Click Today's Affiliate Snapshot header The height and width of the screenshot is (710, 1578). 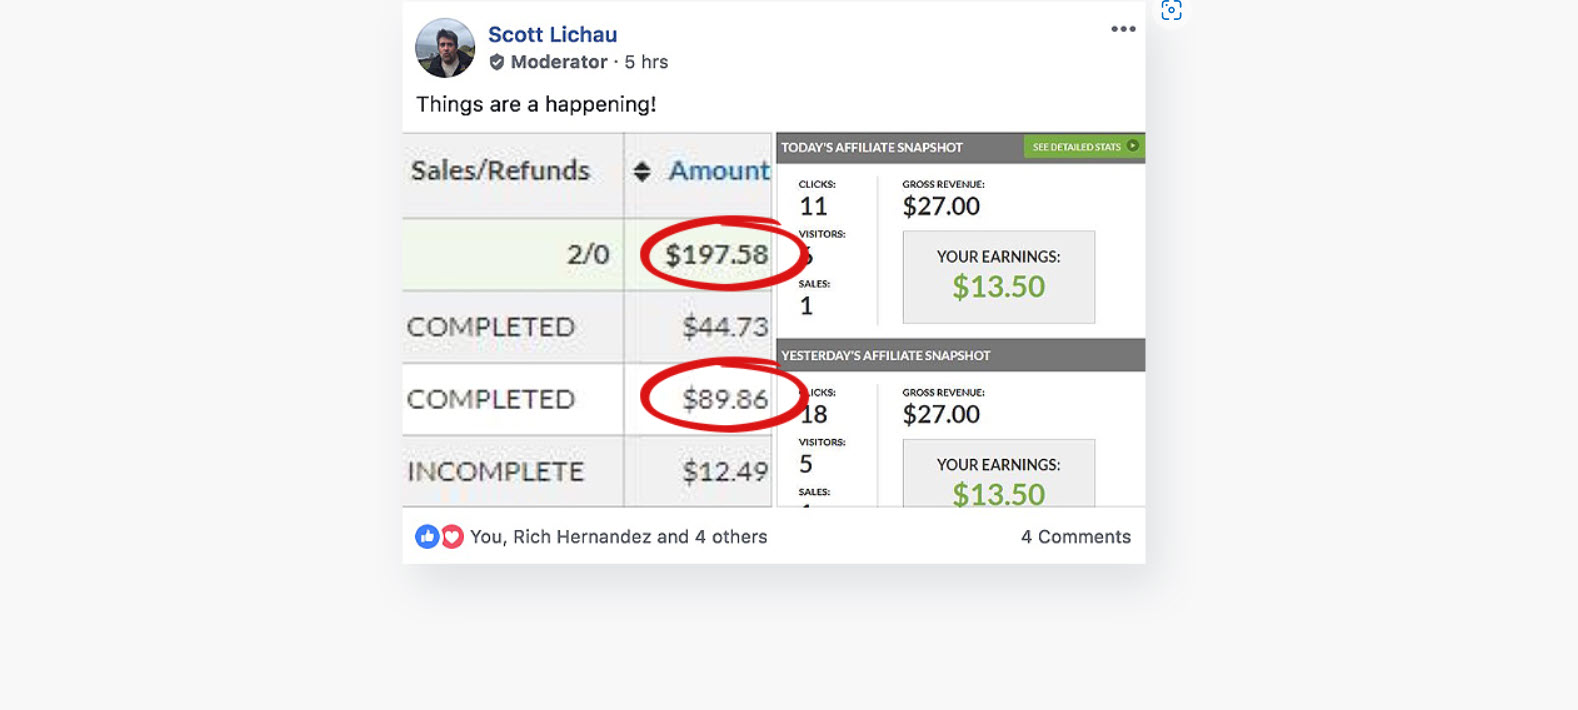(x=872, y=147)
